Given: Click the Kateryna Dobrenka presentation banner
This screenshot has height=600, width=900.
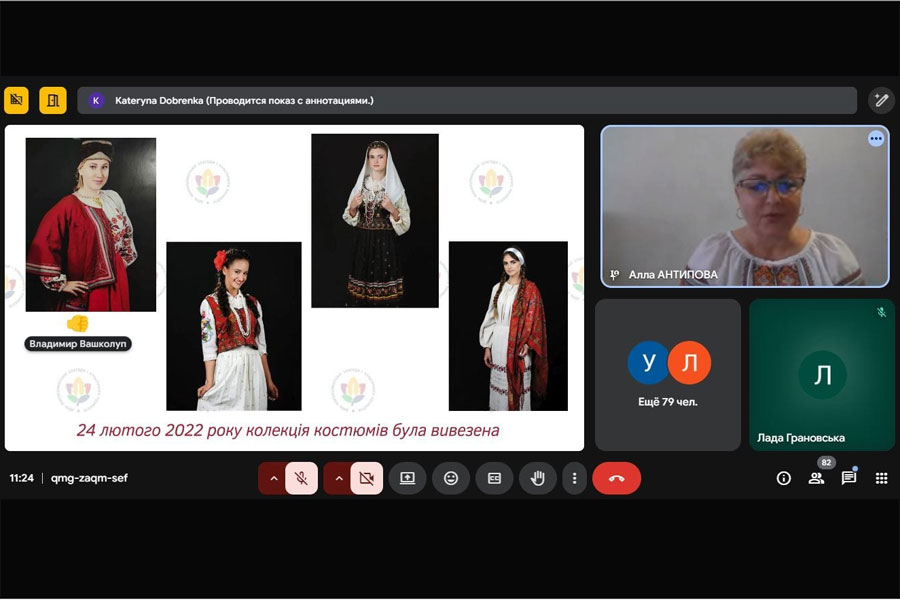Looking at the screenshot, I should tap(467, 100).
